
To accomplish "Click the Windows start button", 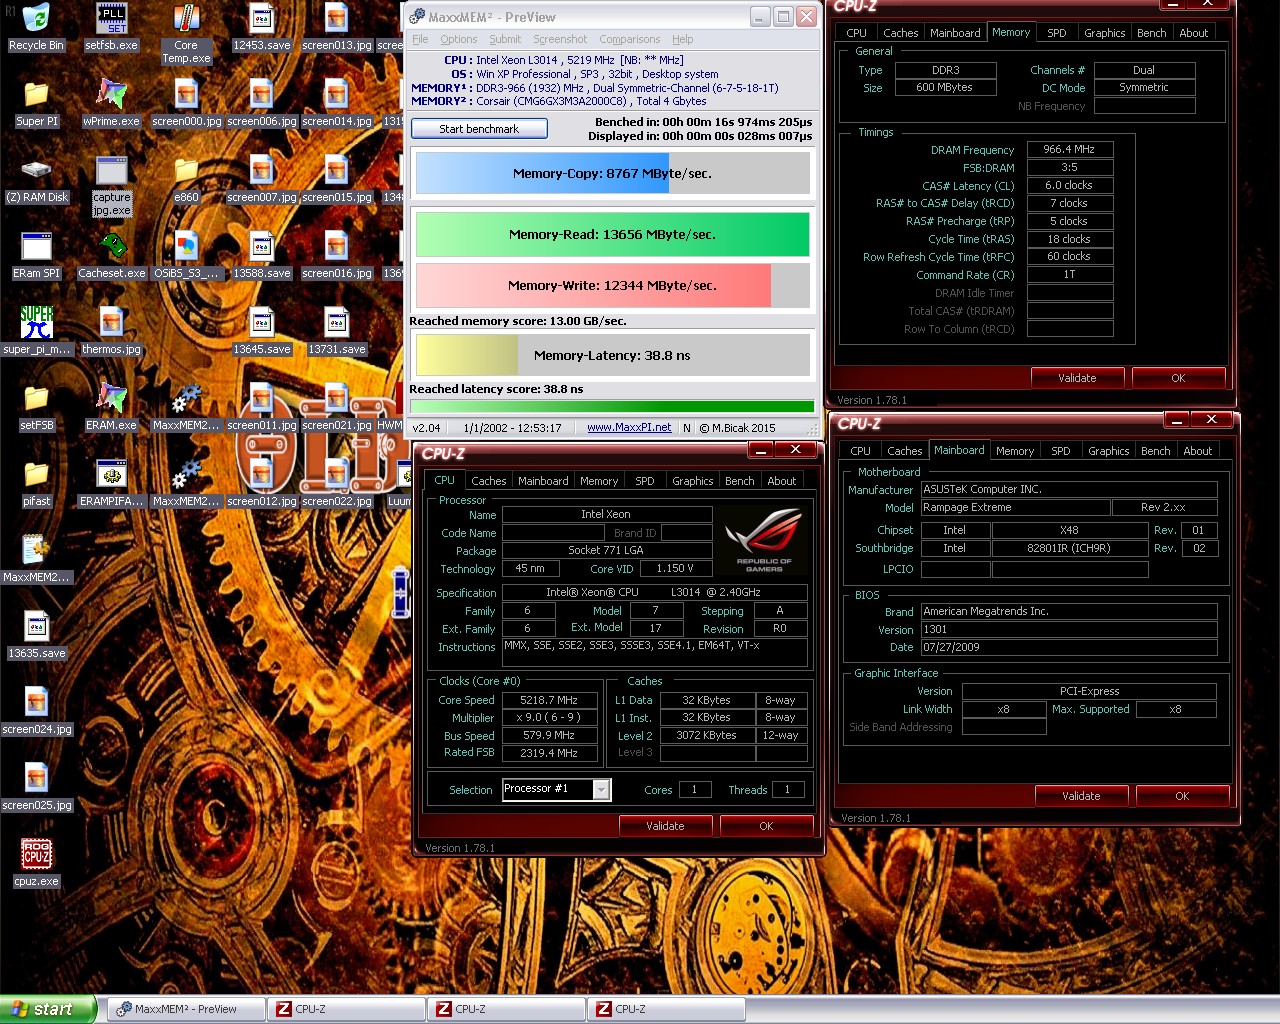I will [x=48, y=1009].
